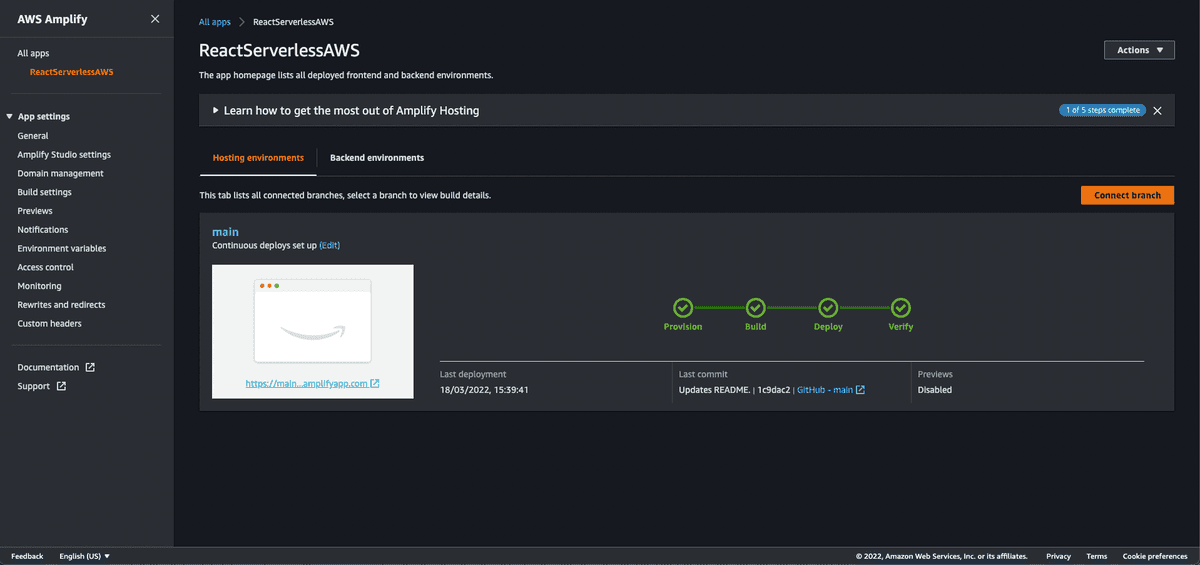Click Connect branch button
Image resolution: width=1200 pixels, height=565 pixels.
click(1127, 195)
